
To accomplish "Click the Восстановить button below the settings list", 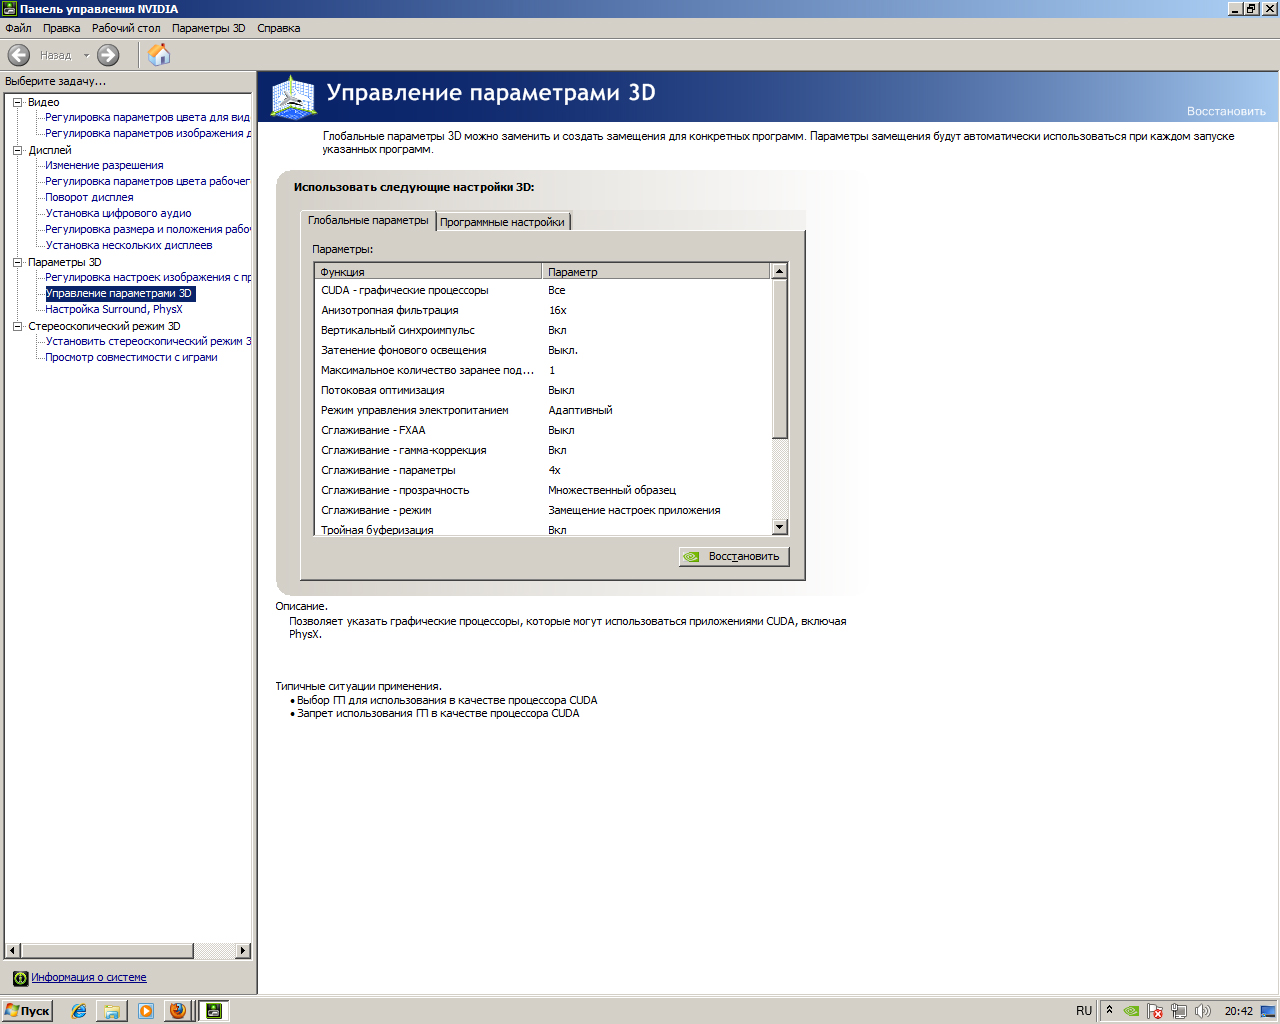I will pos(734,556).
